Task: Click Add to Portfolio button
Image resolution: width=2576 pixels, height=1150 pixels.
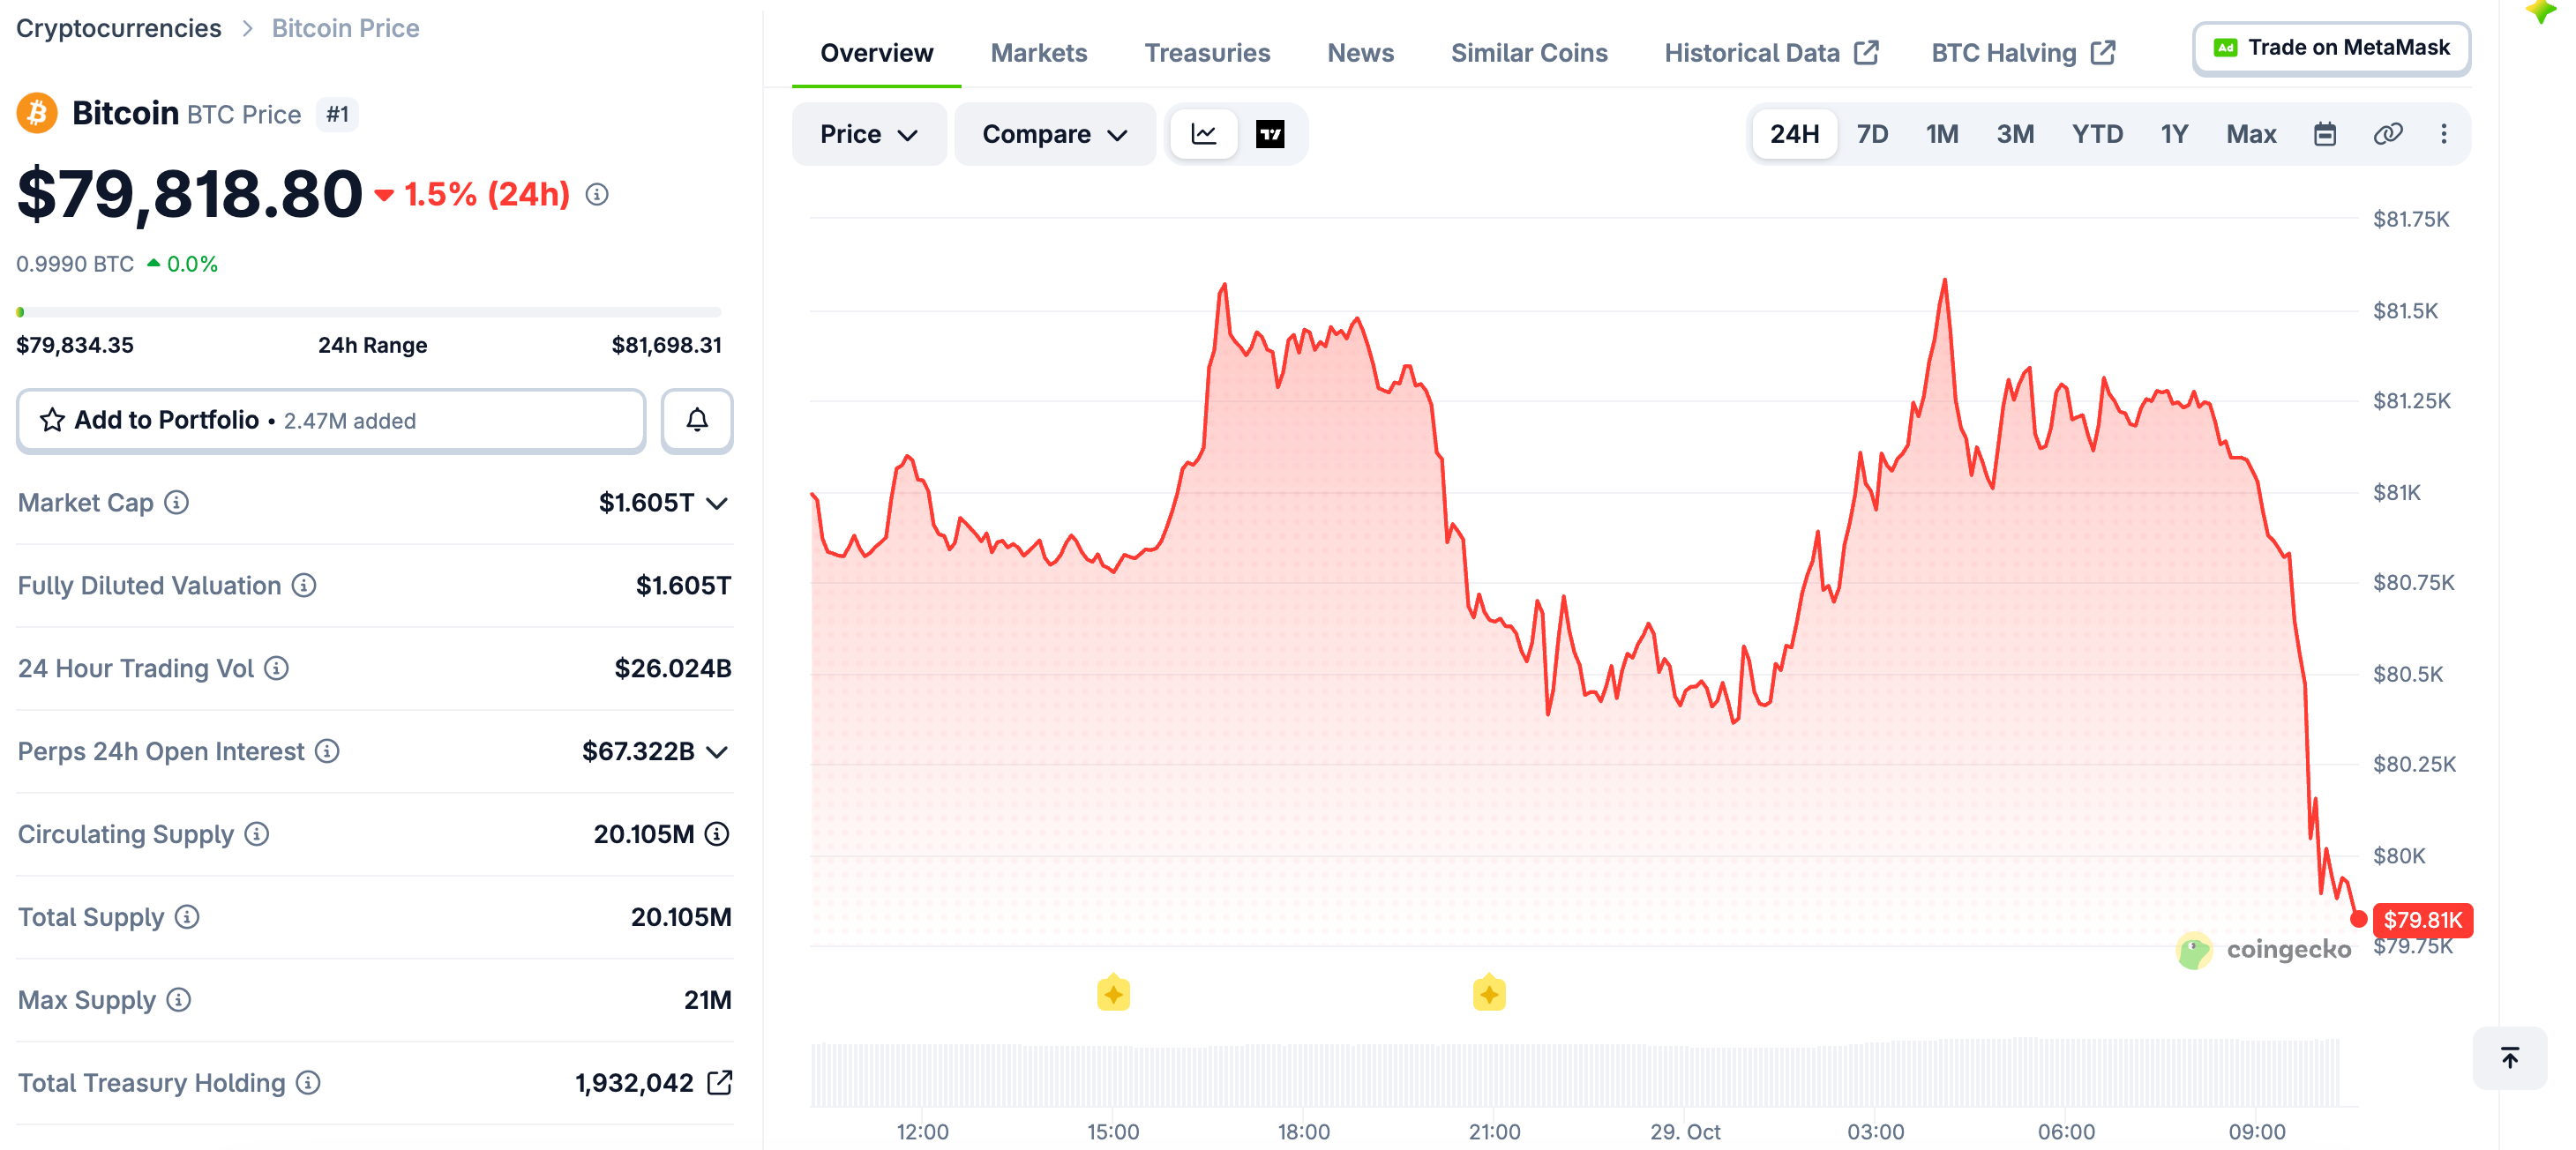Action: tap(331, 421)
